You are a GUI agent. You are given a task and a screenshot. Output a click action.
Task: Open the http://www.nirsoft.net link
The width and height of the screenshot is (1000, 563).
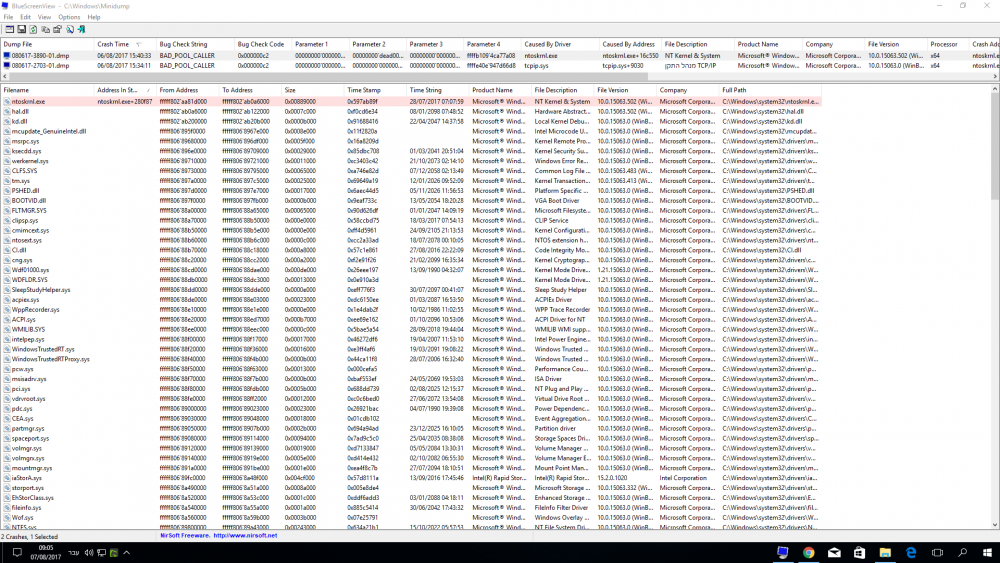click(x=246, y=536)
